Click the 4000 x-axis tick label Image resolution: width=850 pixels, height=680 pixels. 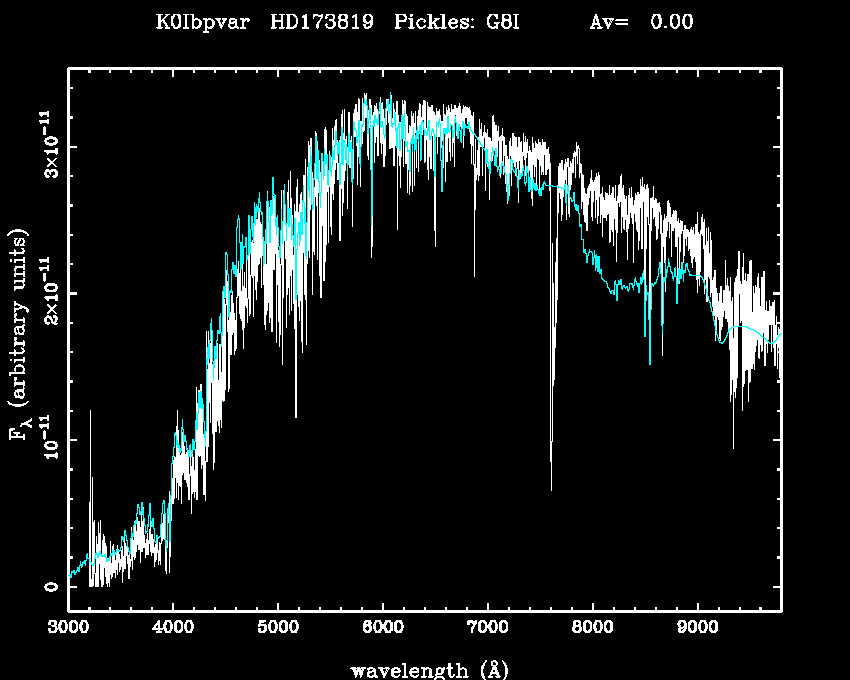coord(173,629)
